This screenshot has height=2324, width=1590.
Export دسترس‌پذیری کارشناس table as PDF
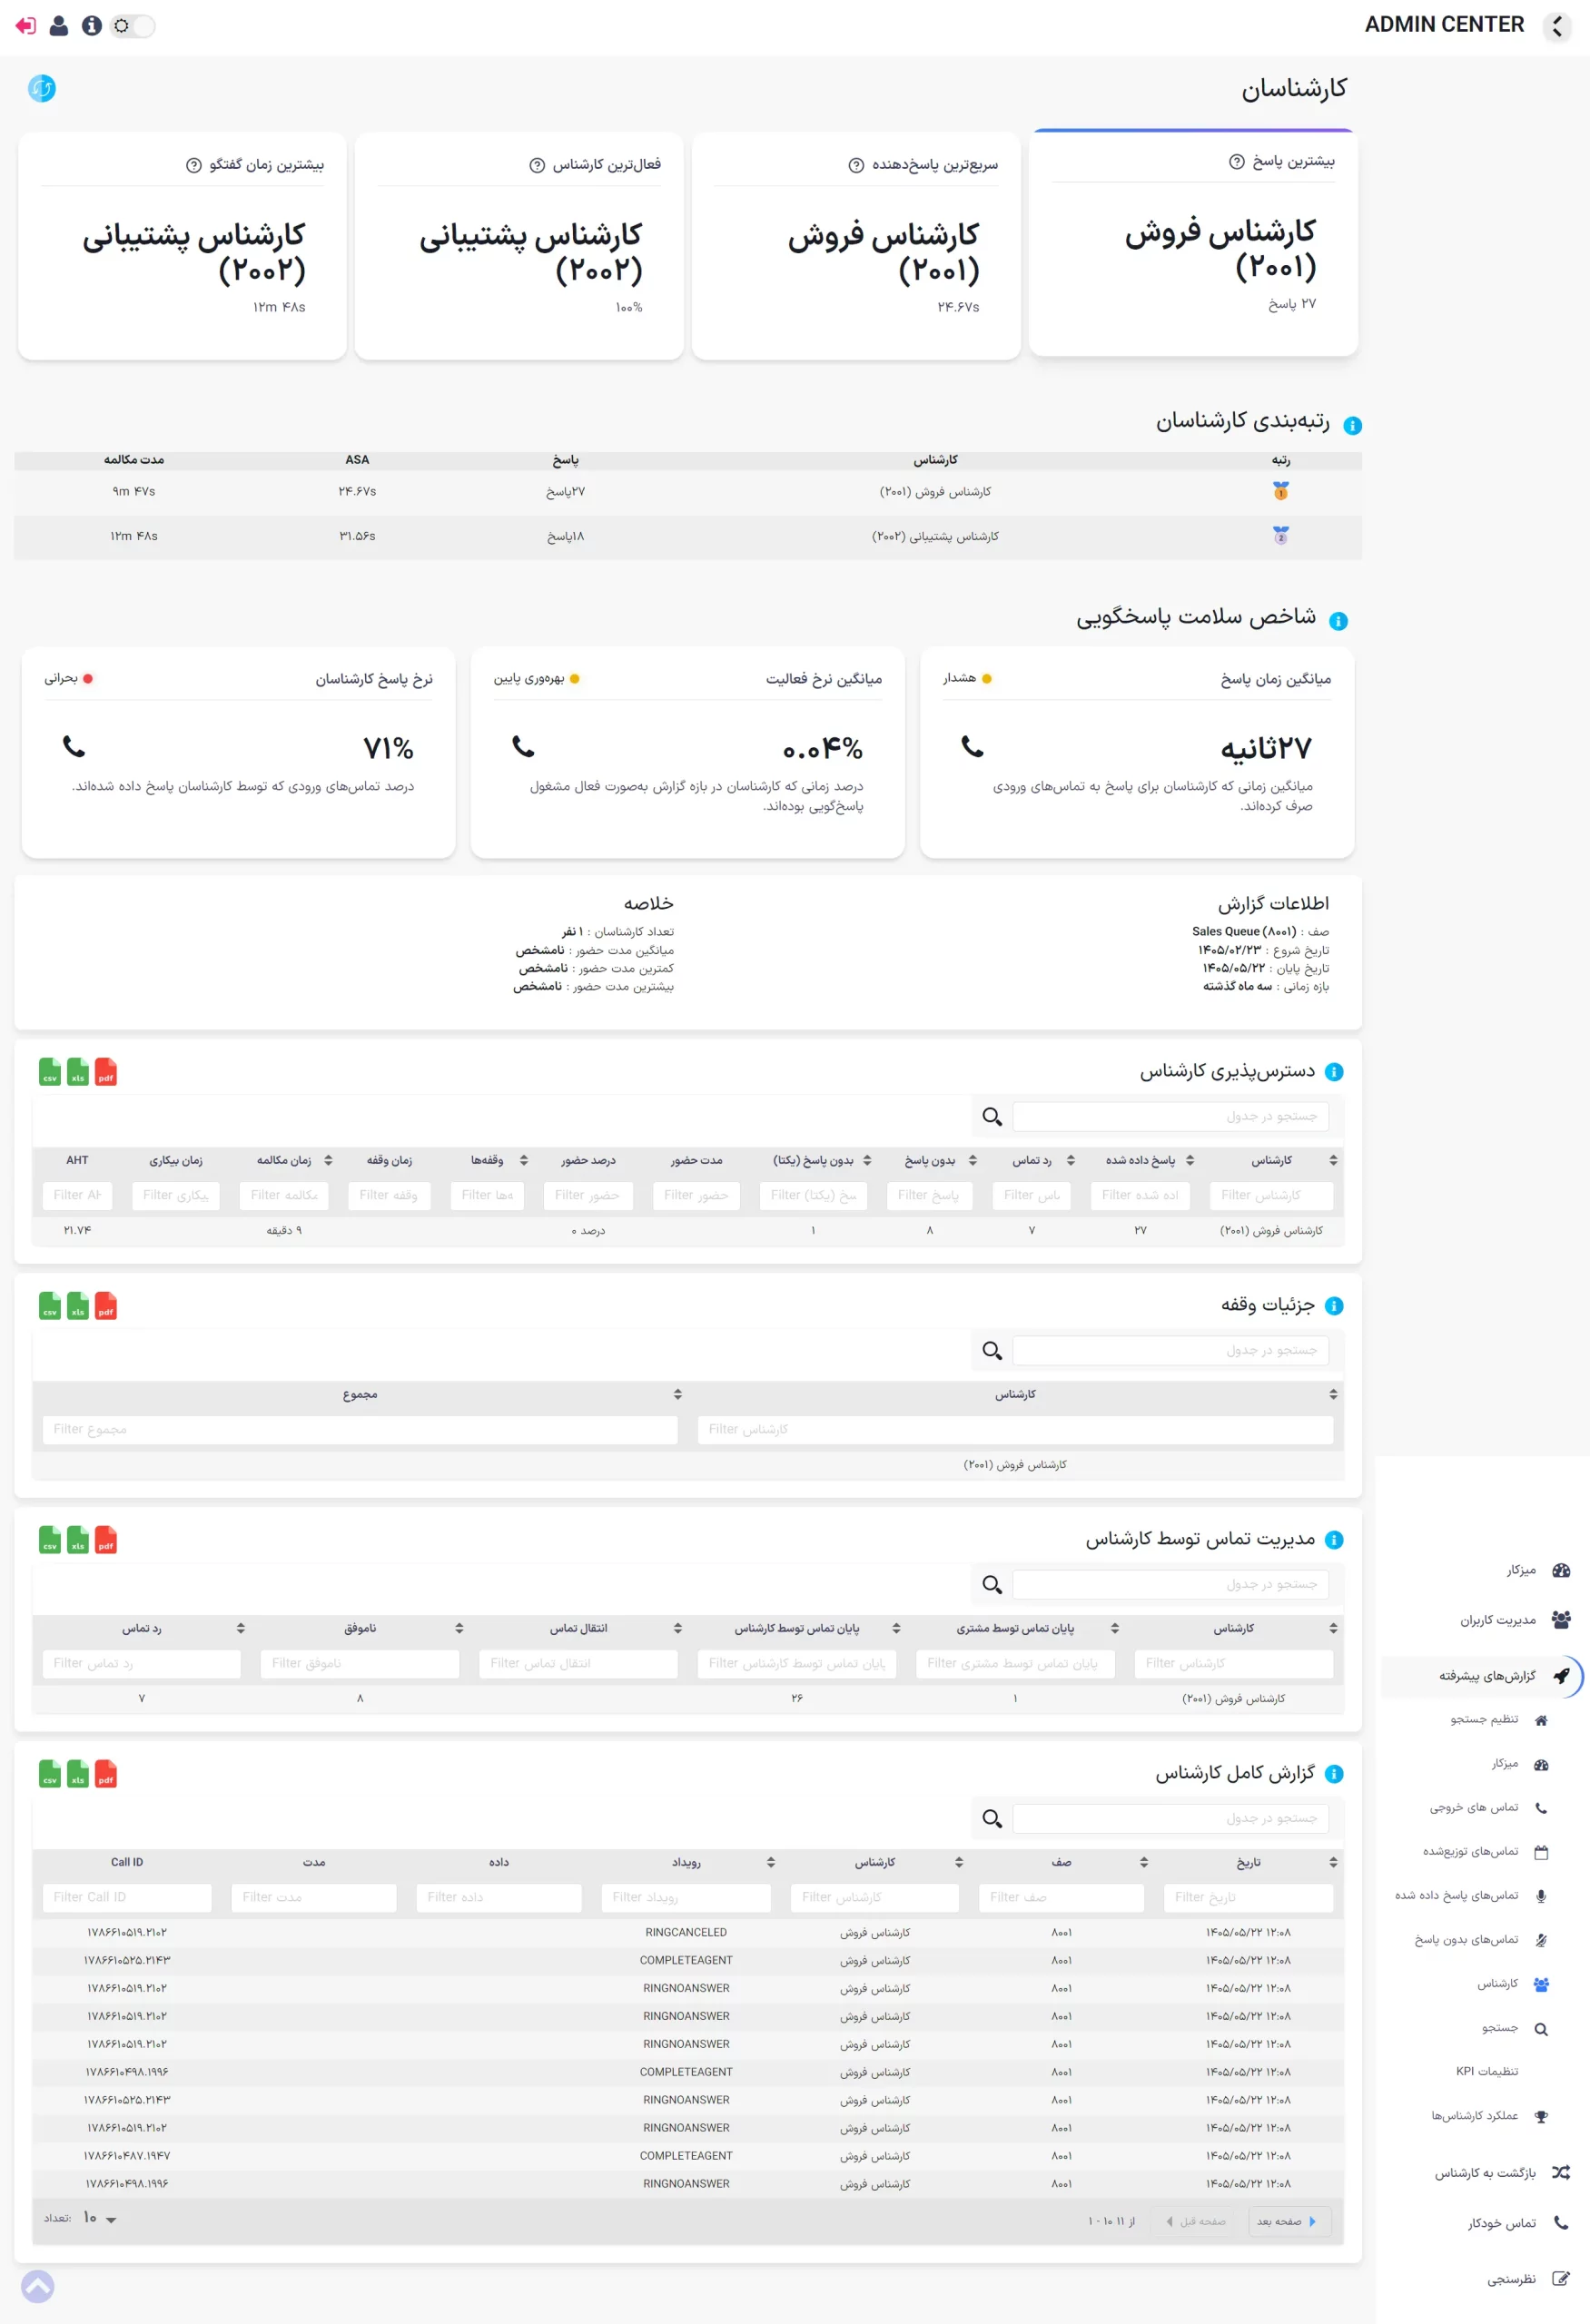click(106, 1071)
